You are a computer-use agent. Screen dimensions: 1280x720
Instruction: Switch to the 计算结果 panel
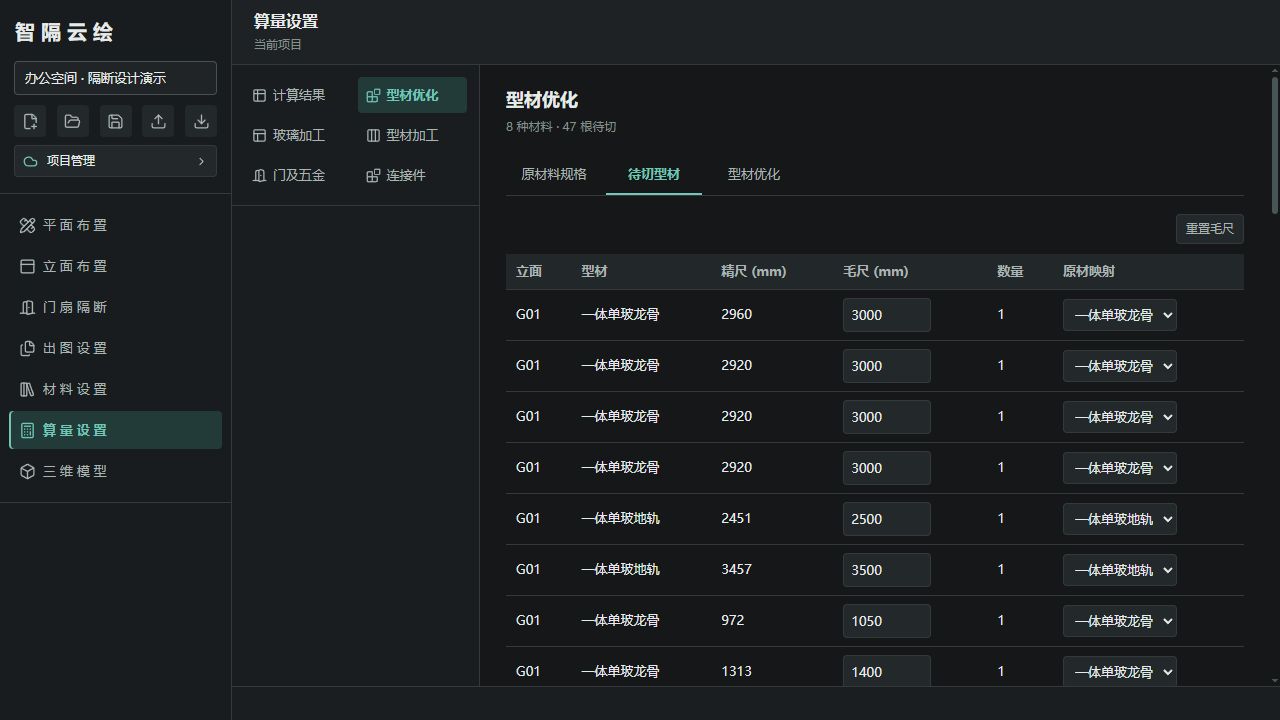(298, 95)
